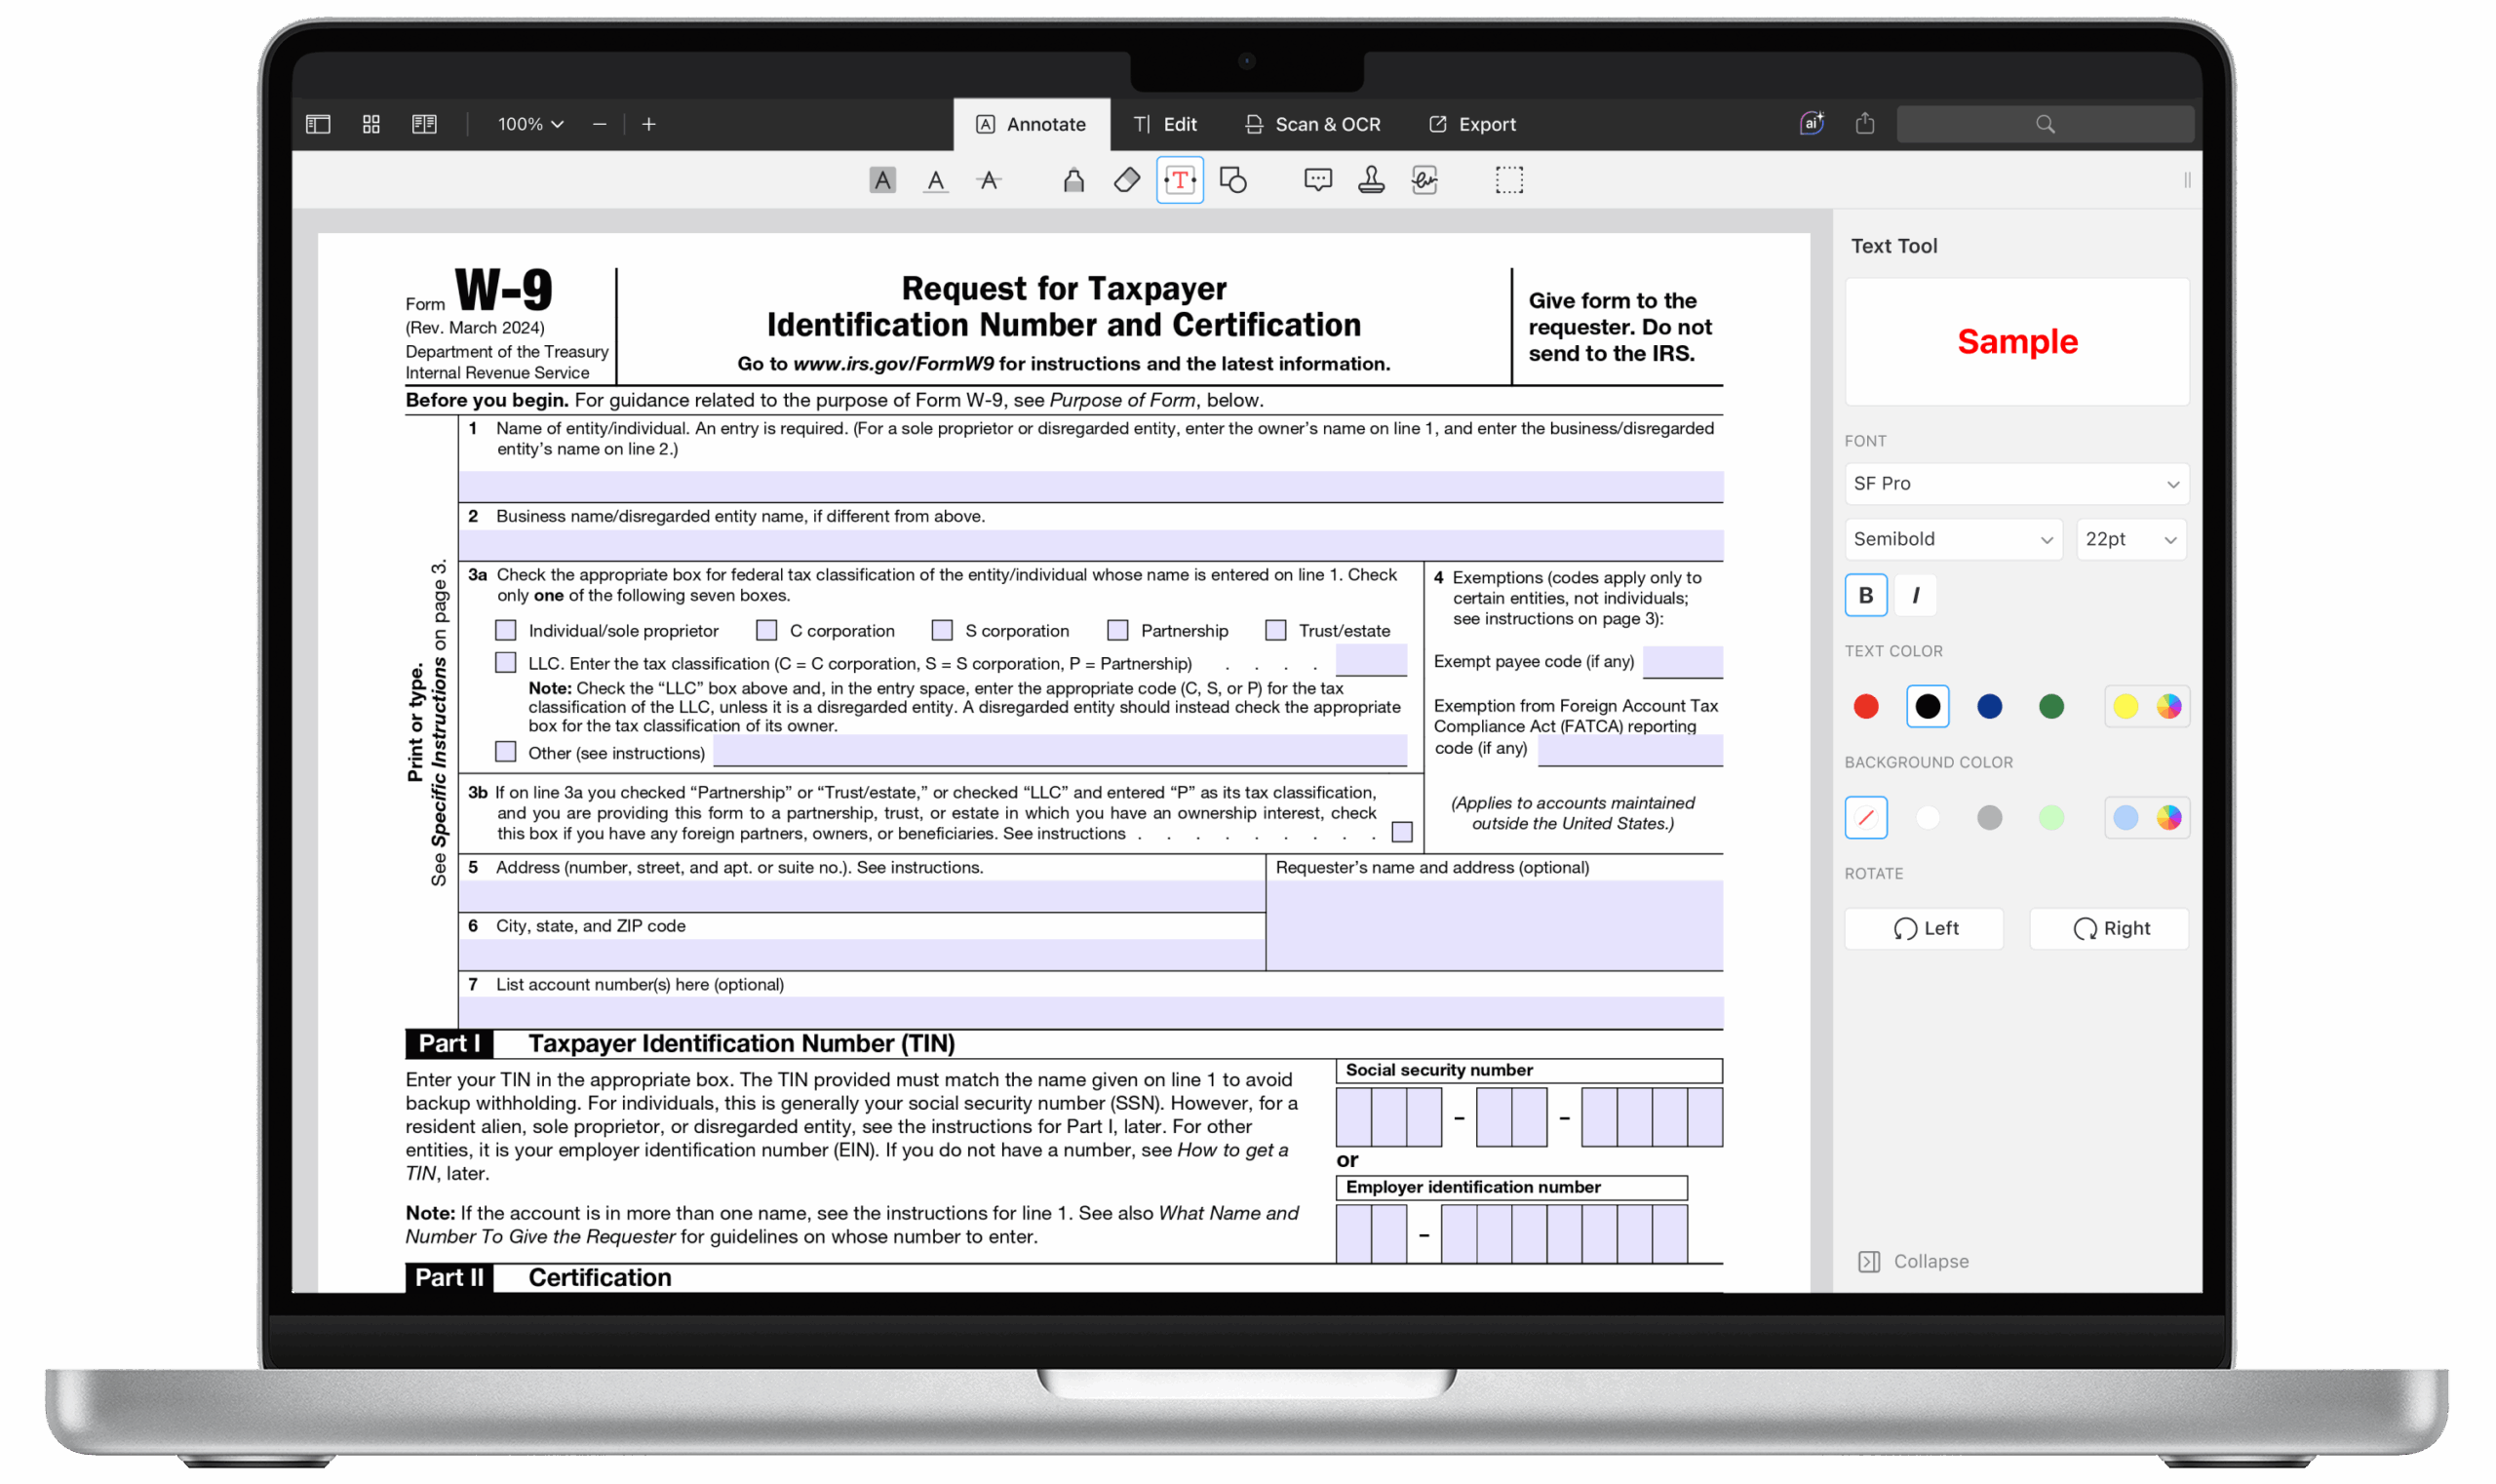Open the Signature tool
Viewport: 2496px width, 1484px height.
coord(1423,180)
